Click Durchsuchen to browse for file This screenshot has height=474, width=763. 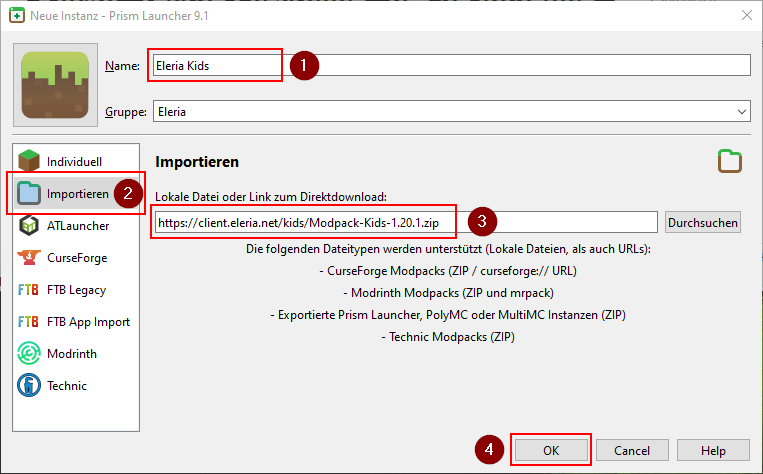click(x=702, y=222)
